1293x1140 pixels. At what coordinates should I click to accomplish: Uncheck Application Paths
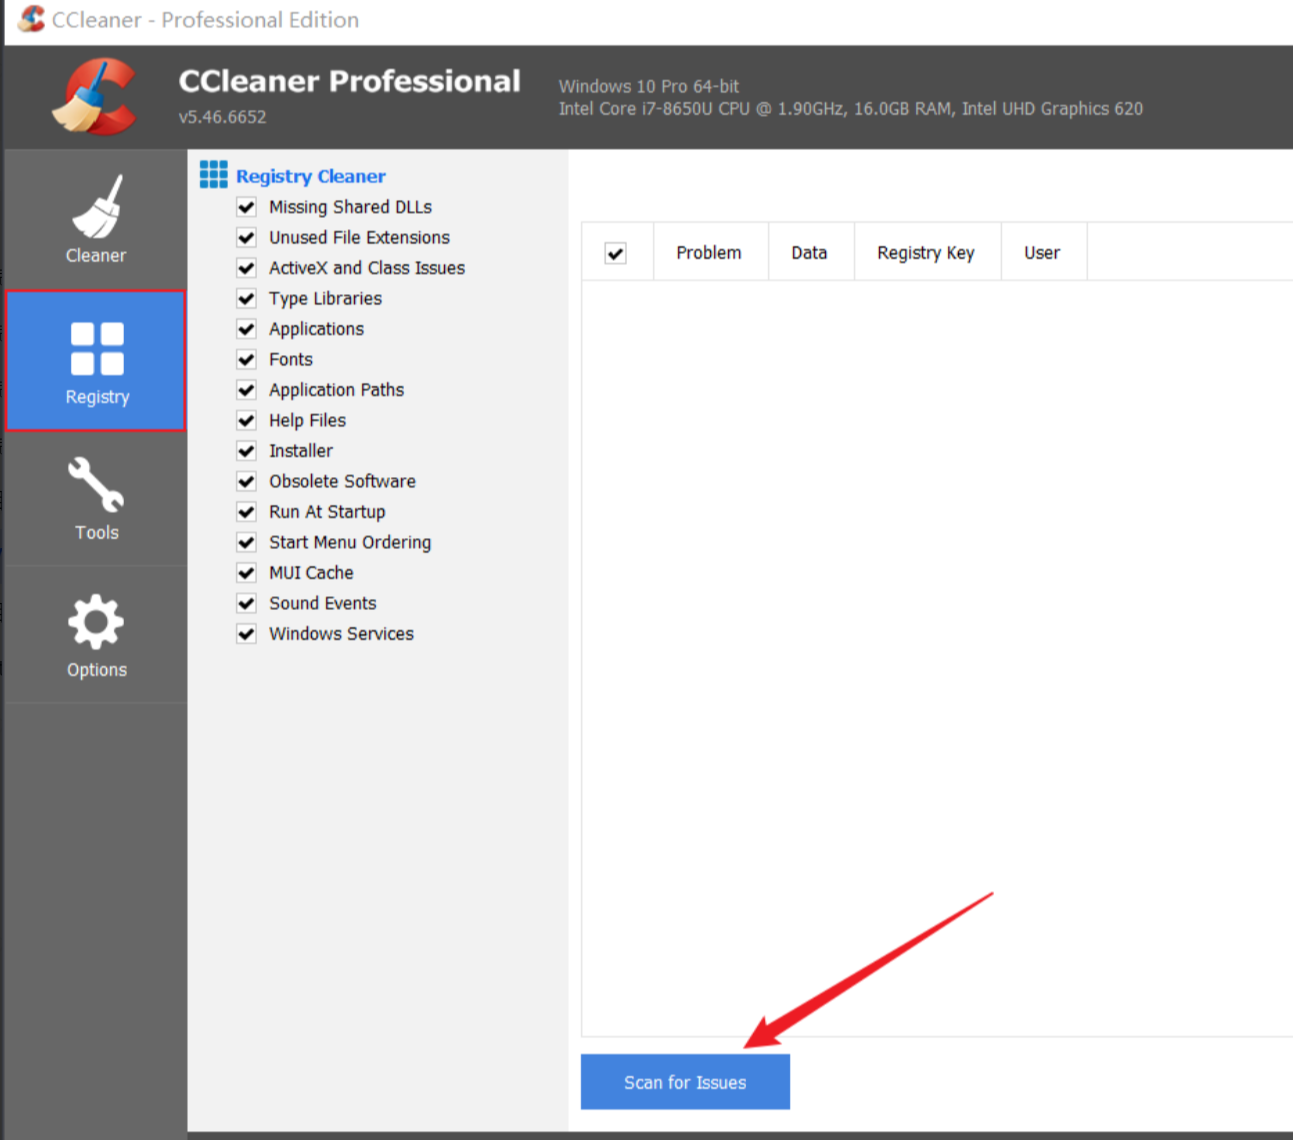[x=246, y=390]
